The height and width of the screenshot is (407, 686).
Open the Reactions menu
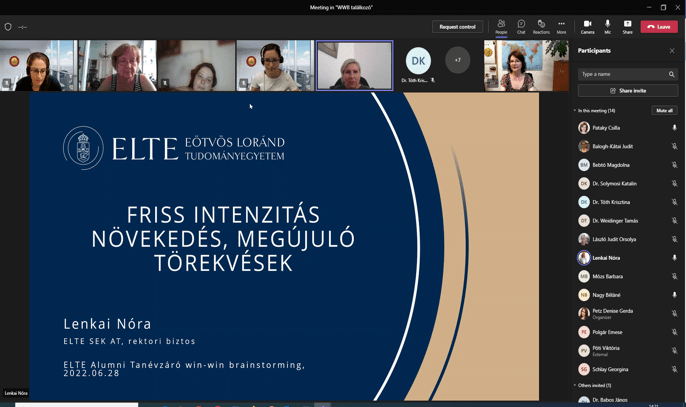[x=541, y=26]
